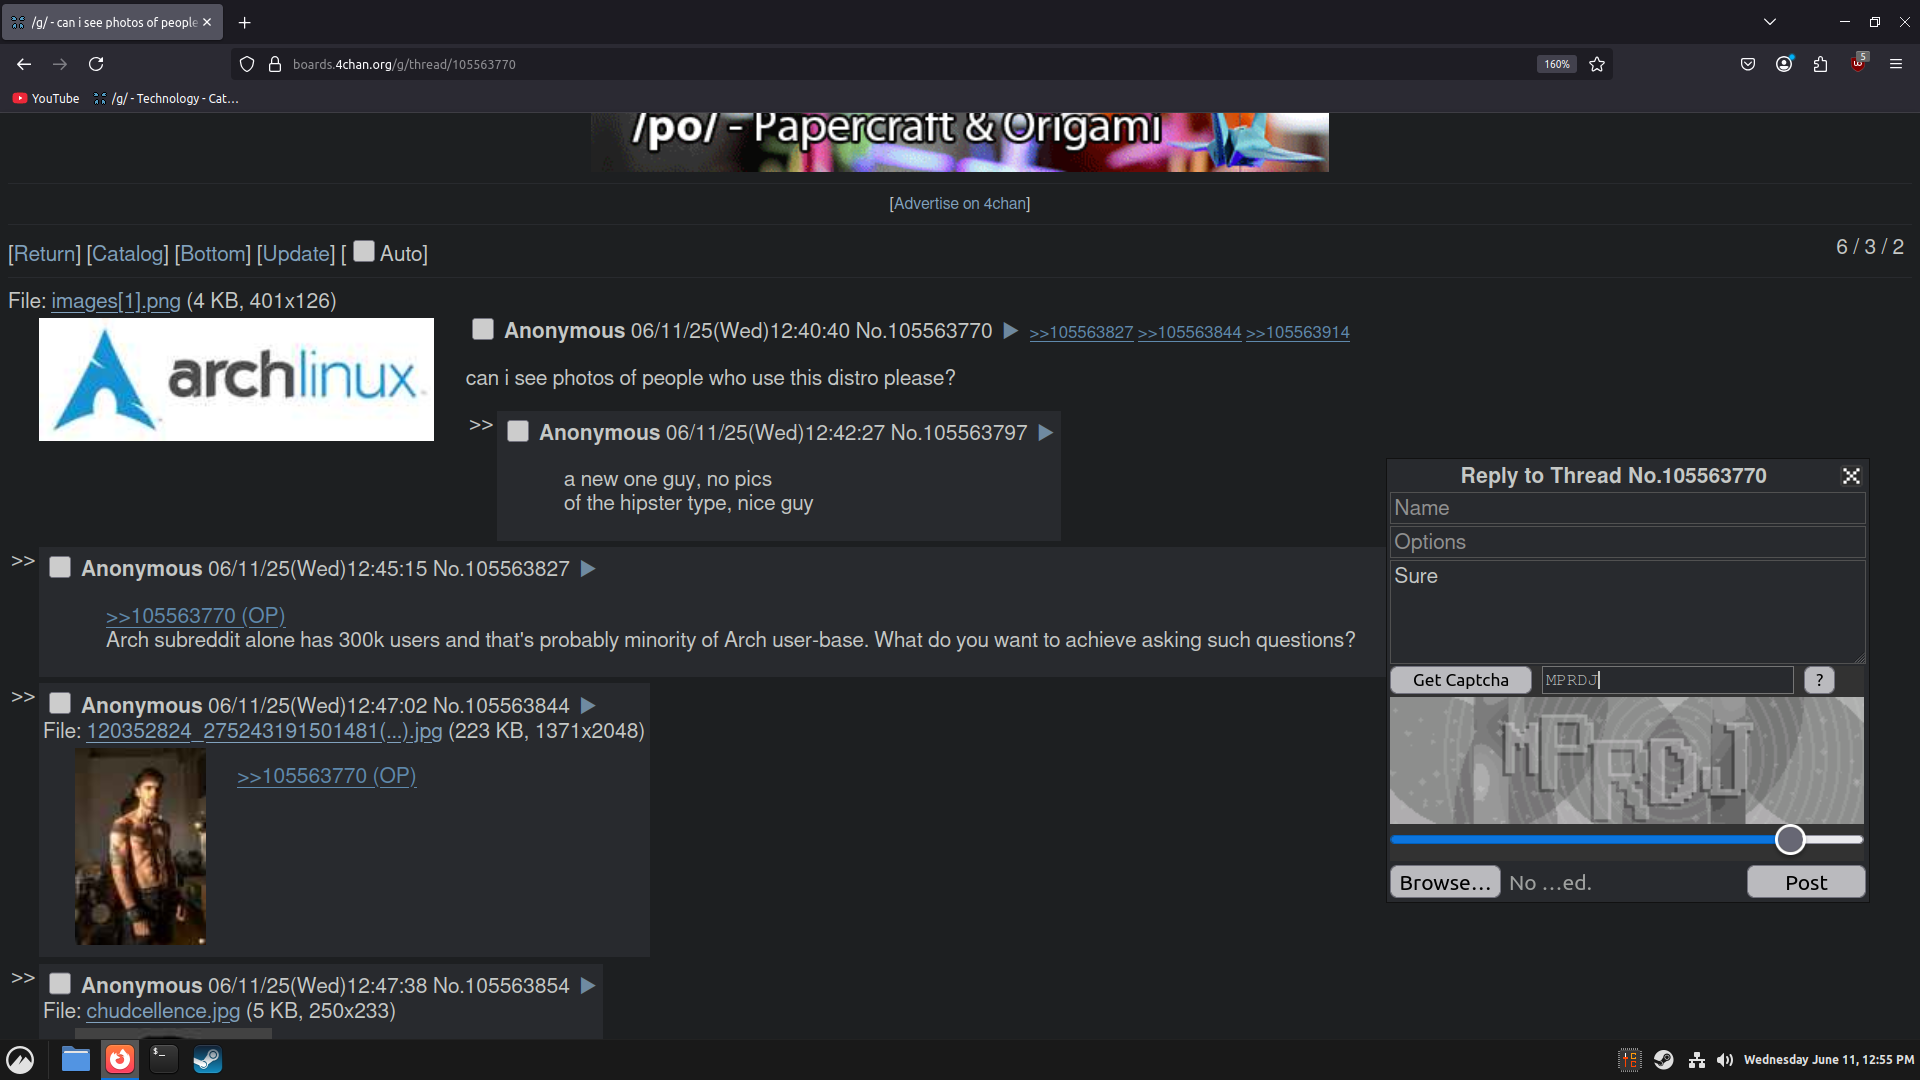This screenshot has width=1920, height=1080.
Task: Open the [Catalog] navigation link
Action: pyautogui.click(x=127, y=254)
